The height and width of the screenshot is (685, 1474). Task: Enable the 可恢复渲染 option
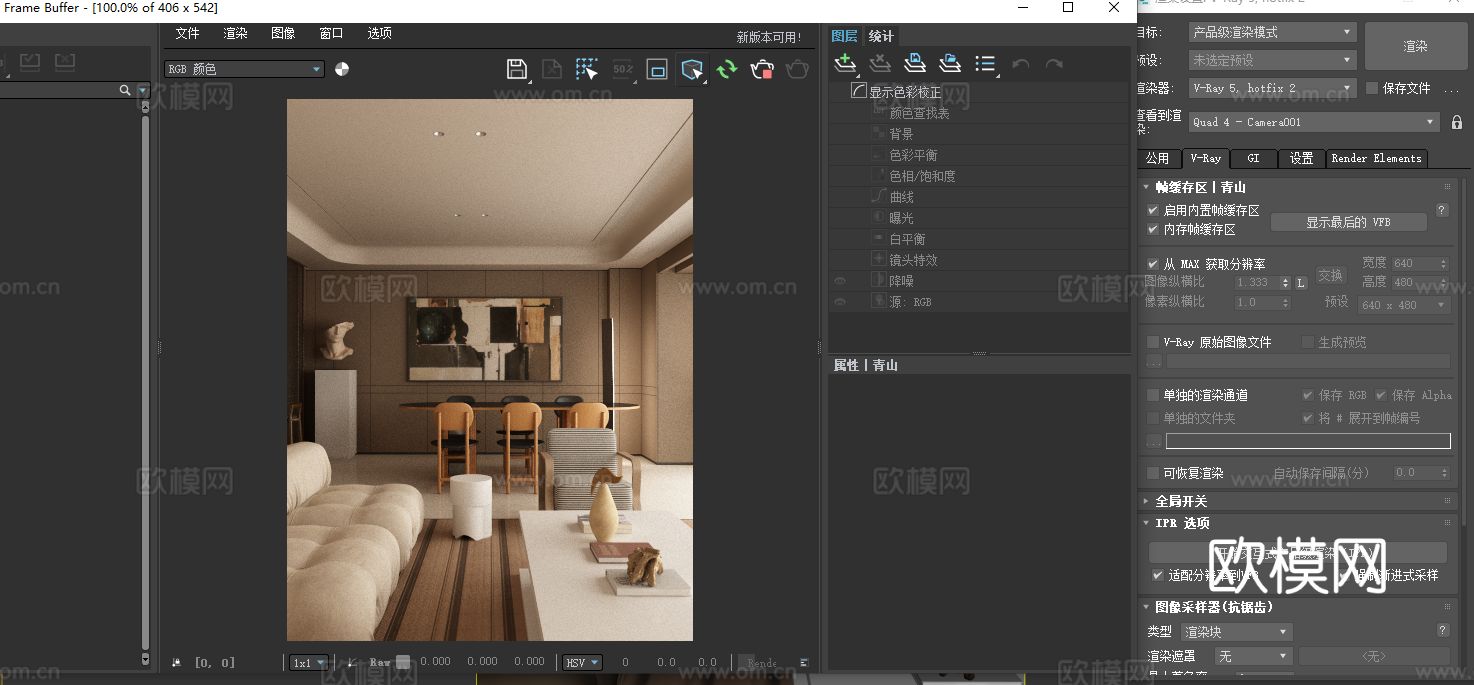click(x=1151, y=473)
